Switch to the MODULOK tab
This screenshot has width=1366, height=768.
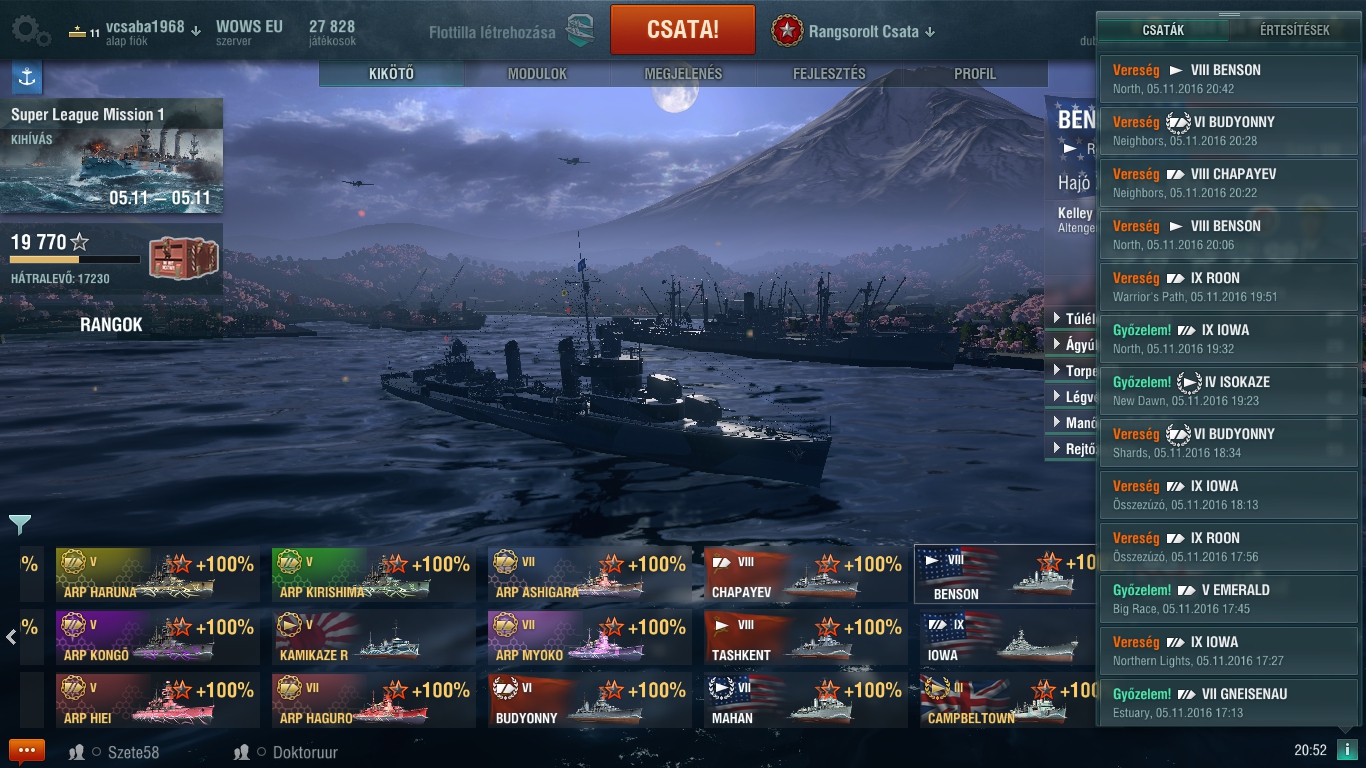[537, 74]
